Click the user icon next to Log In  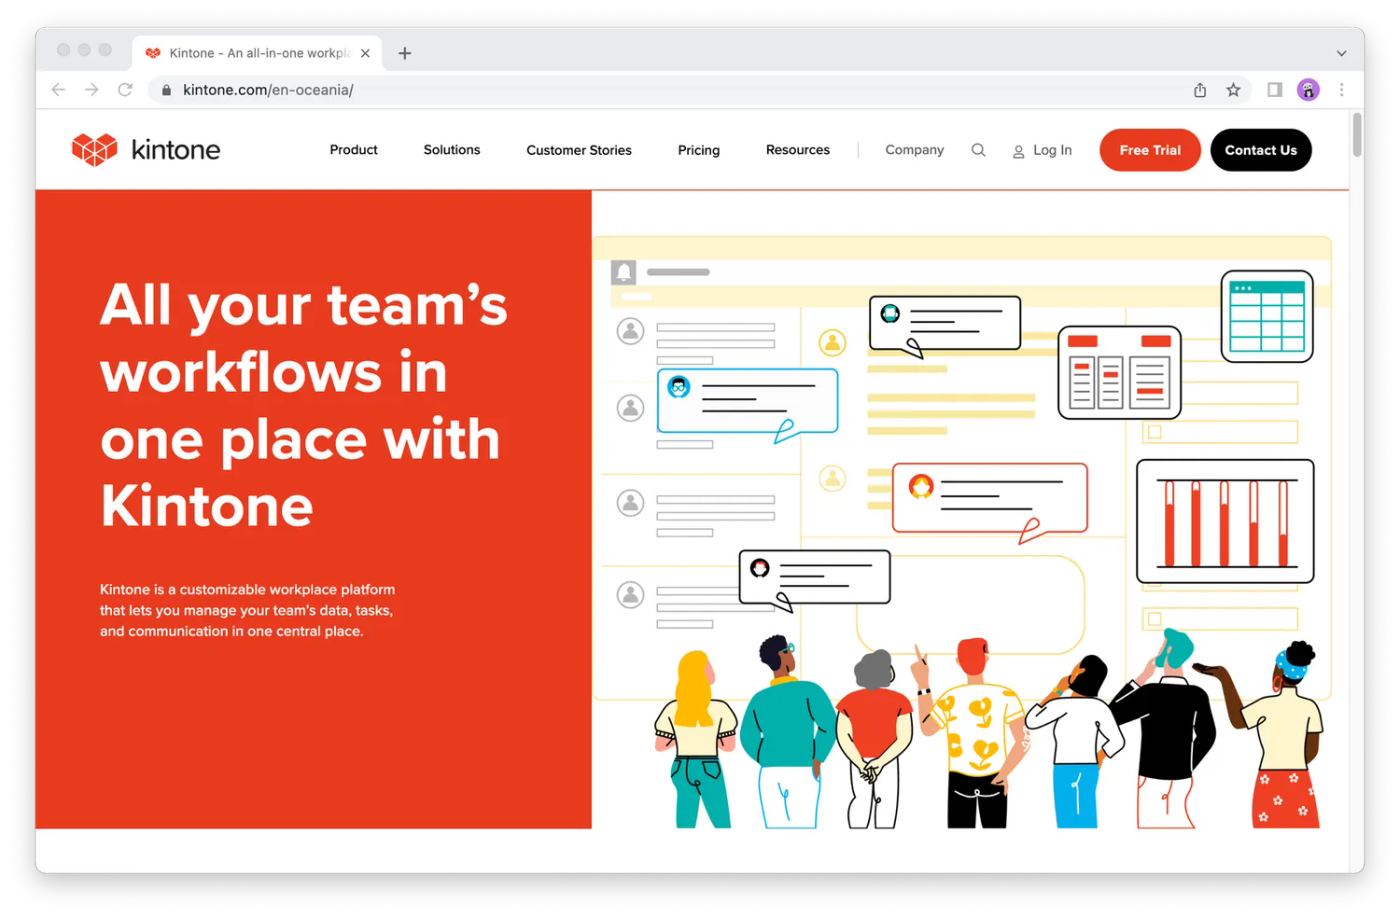[1017, 150]
